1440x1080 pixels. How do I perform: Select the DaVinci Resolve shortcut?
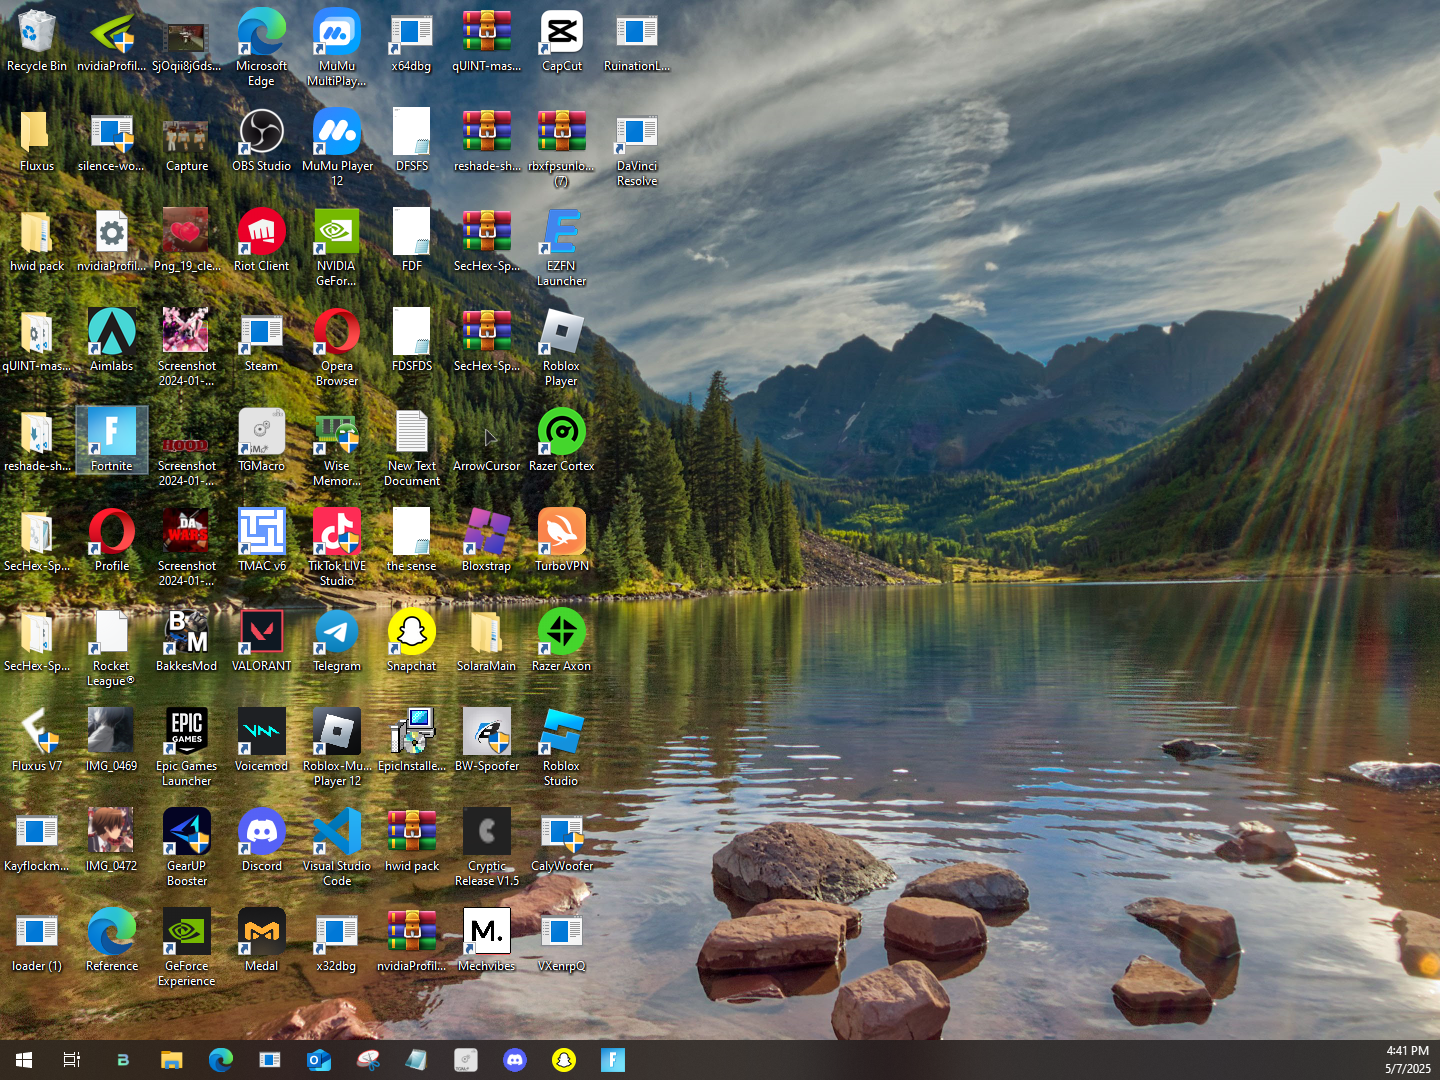(x=637, y=148)
